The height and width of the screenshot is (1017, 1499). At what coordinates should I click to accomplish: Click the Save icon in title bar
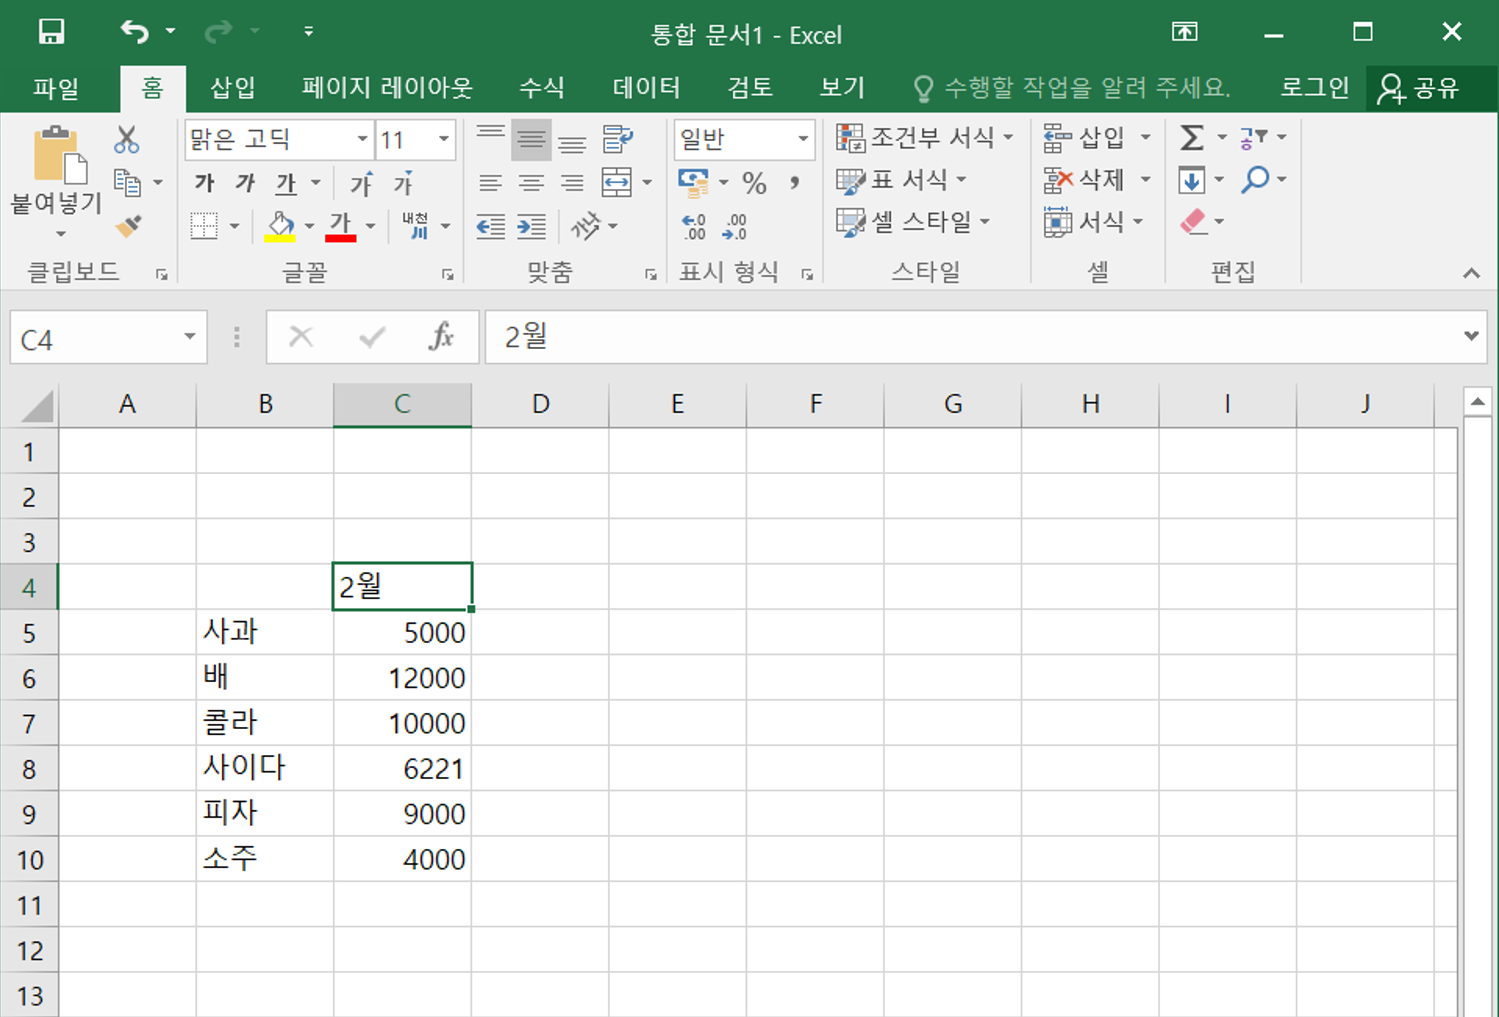(51, 32)
